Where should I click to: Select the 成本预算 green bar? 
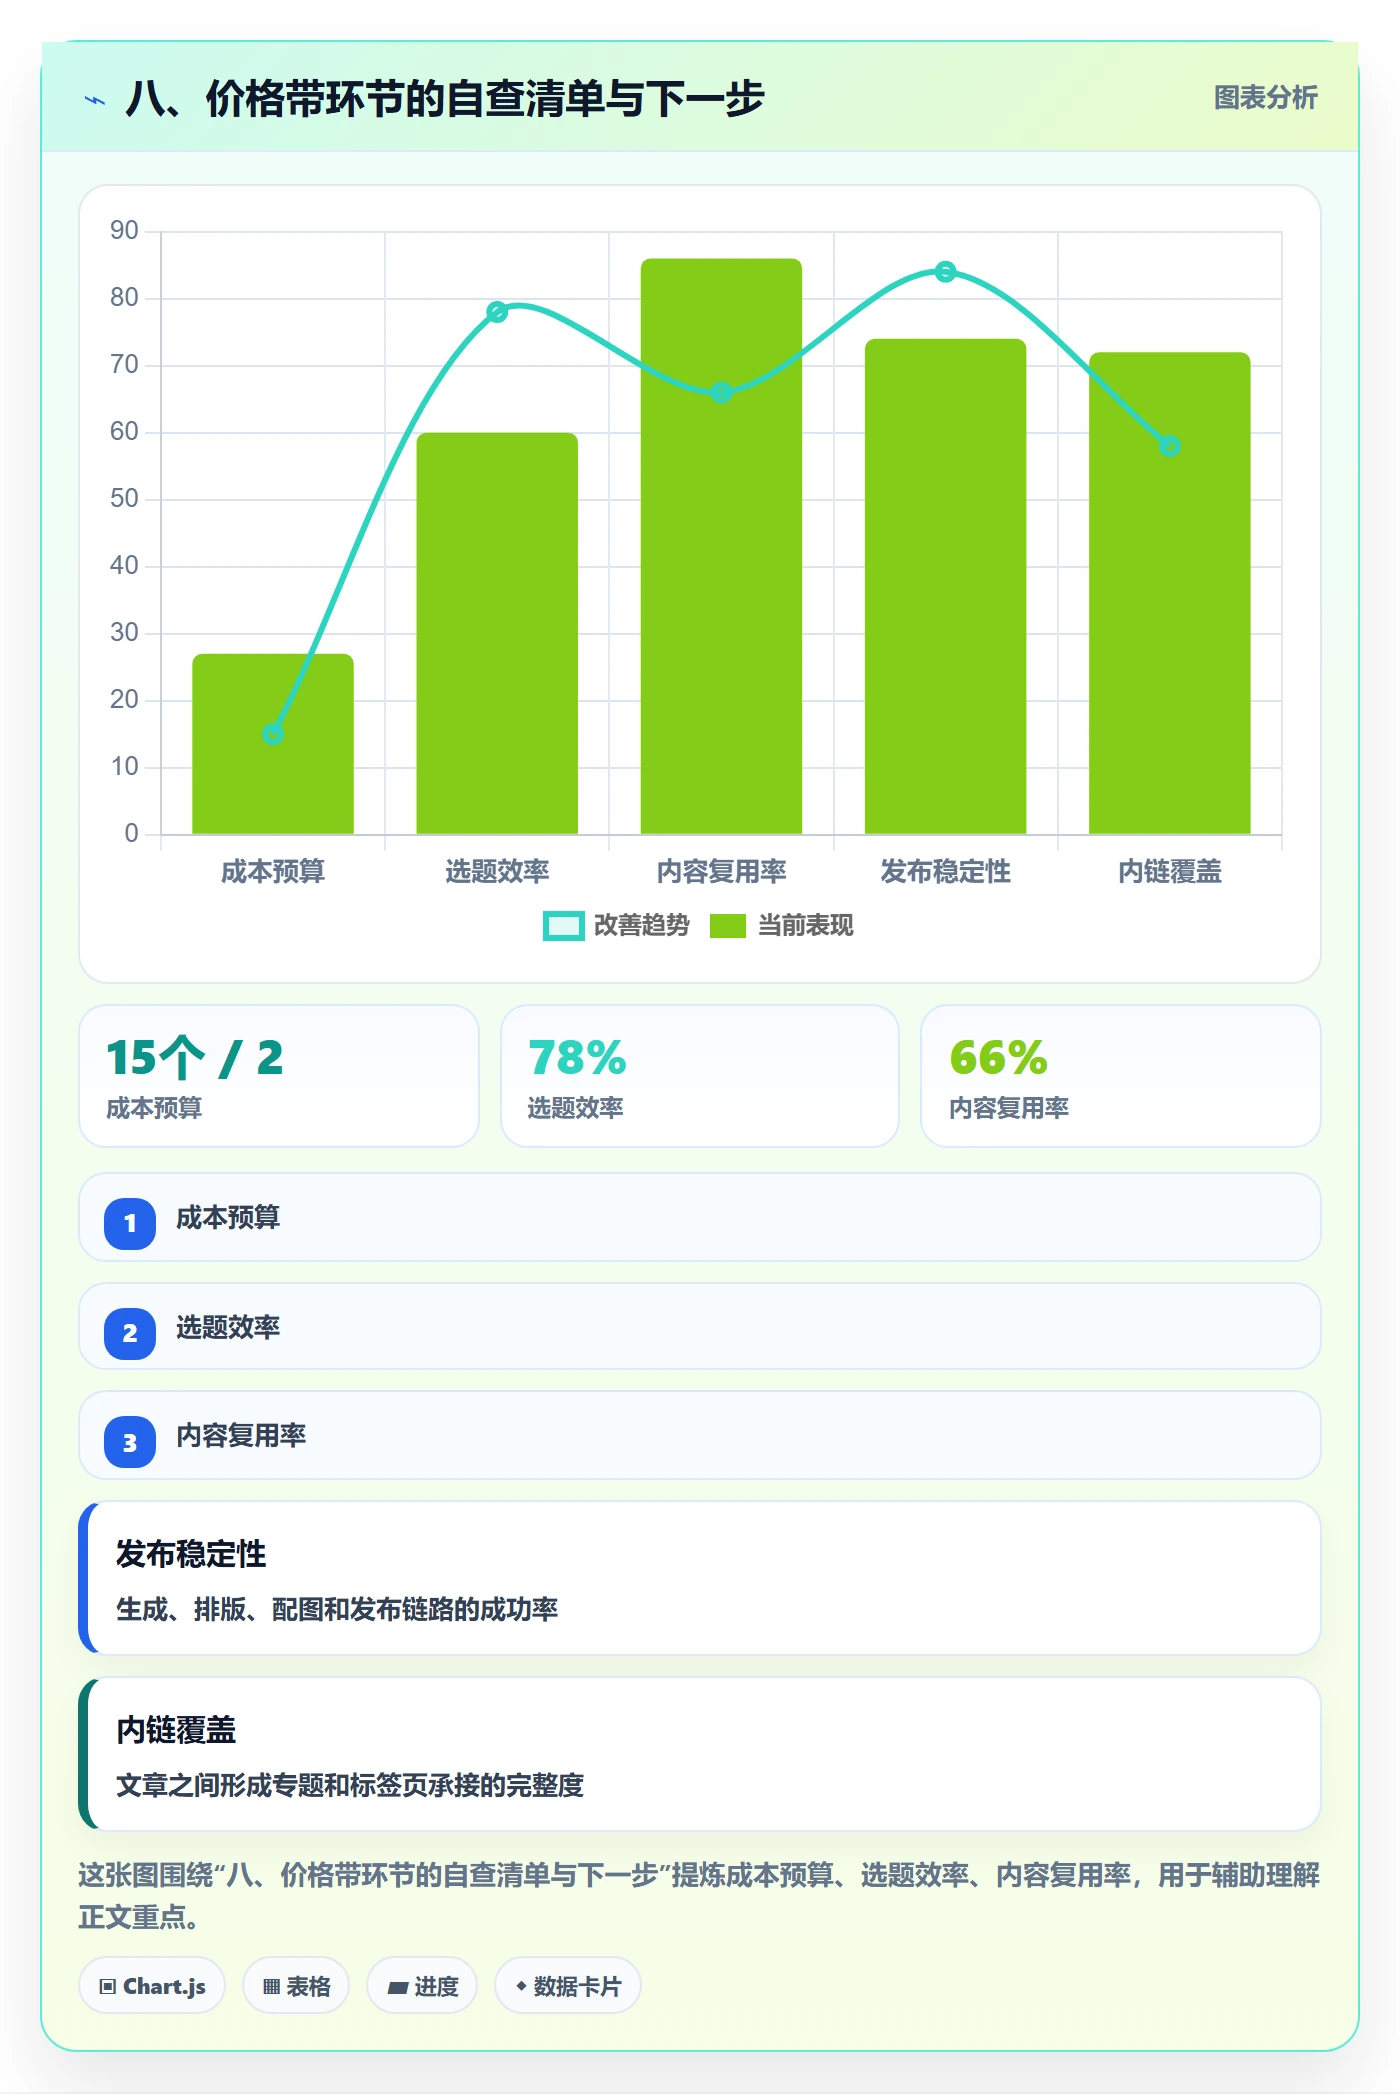coord(273,744)
